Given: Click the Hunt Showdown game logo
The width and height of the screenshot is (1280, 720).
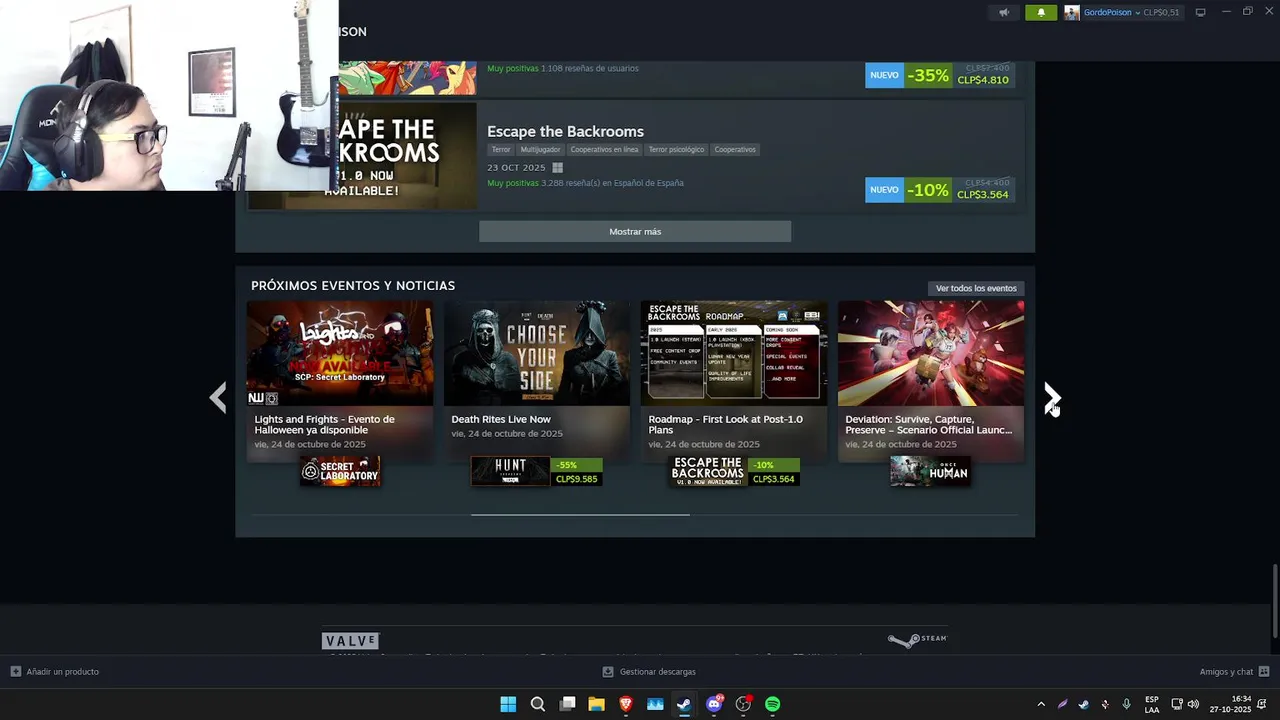Looking at the screenshot, I should point(510,471).
